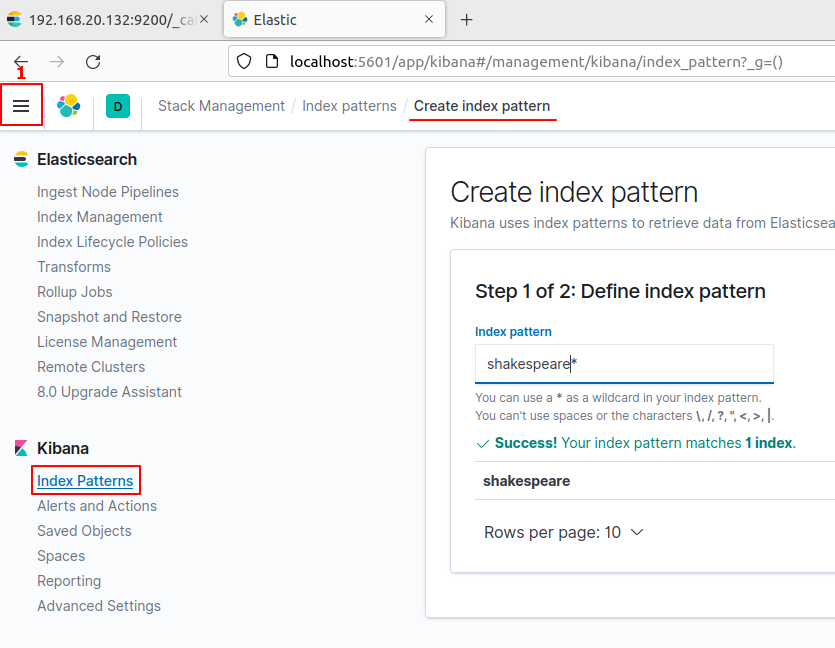This screenshot has width=835, height=648.
Task: Go back with browser back arrow
Action: tap(21, 62)
